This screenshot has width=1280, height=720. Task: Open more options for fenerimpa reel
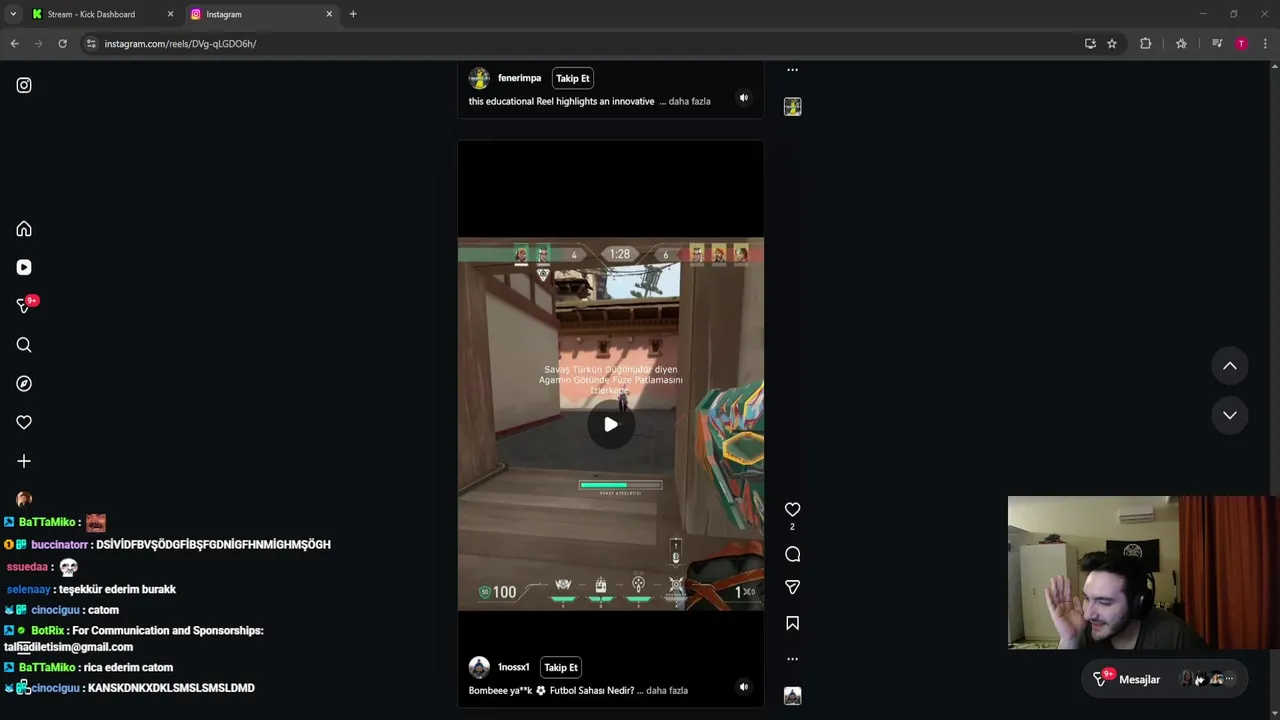(792, 70)
